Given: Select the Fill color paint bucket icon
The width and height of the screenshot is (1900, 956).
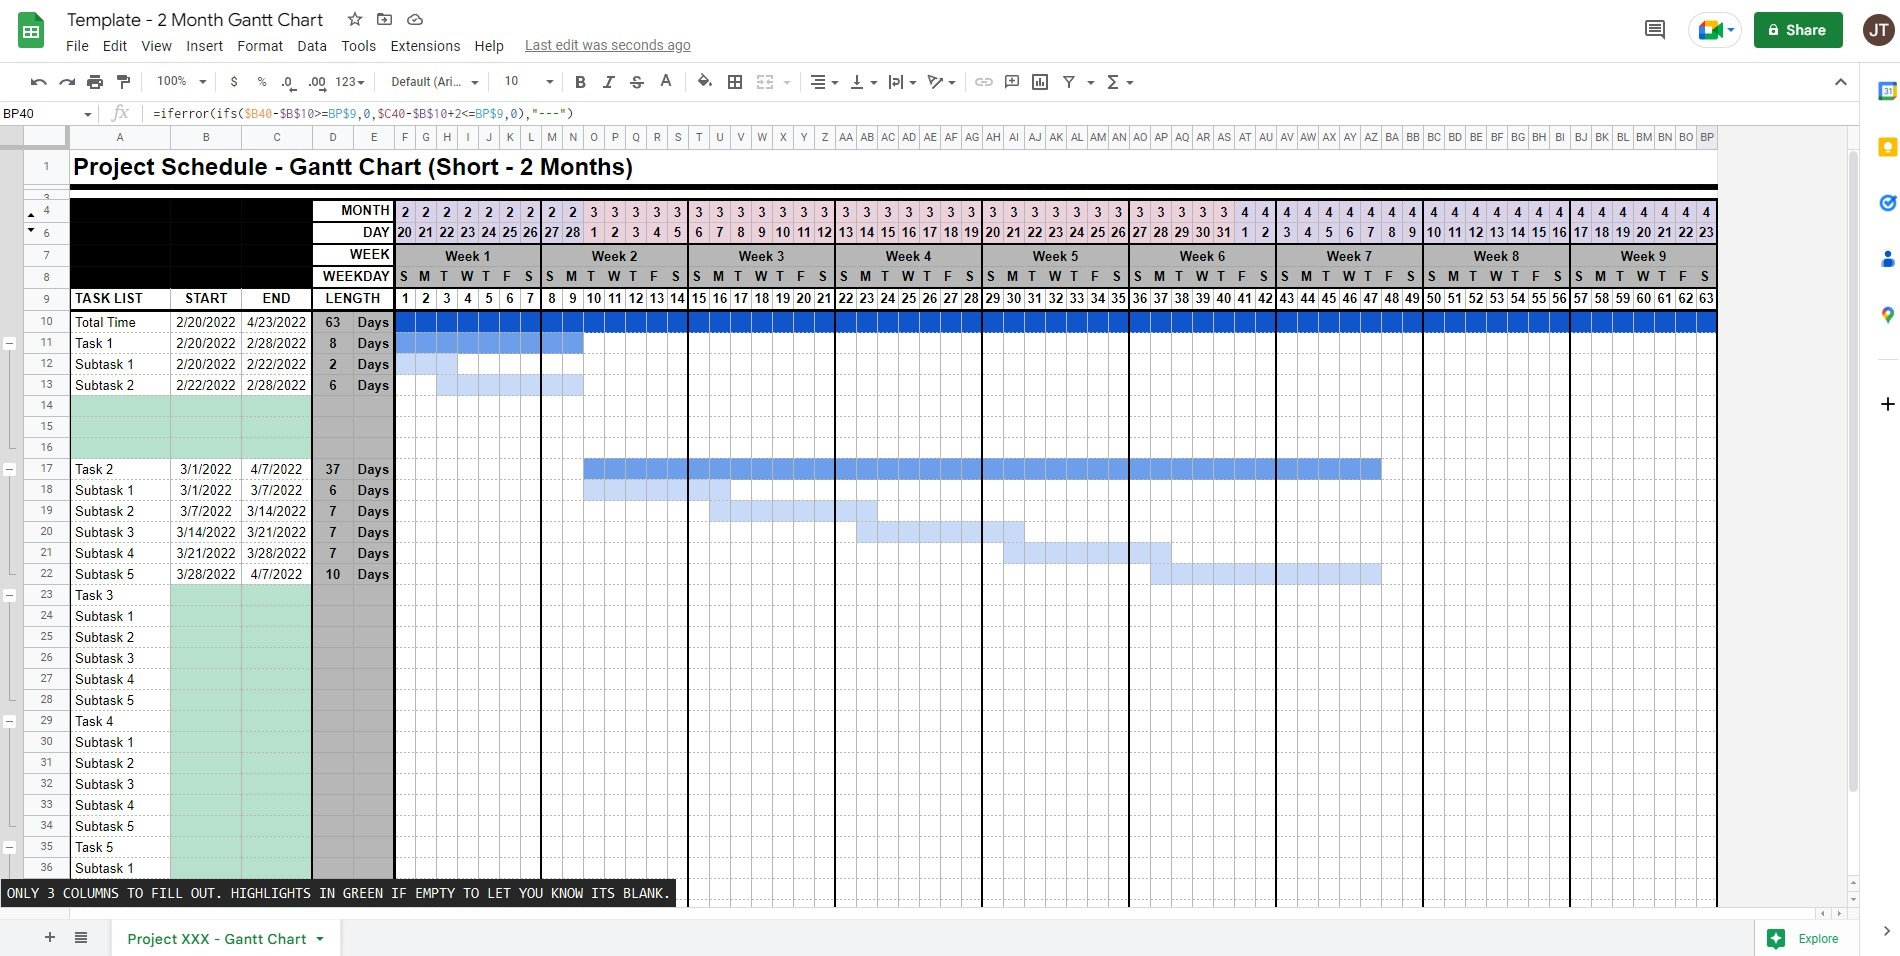Looking at the screenshot, I should (704, 82).
